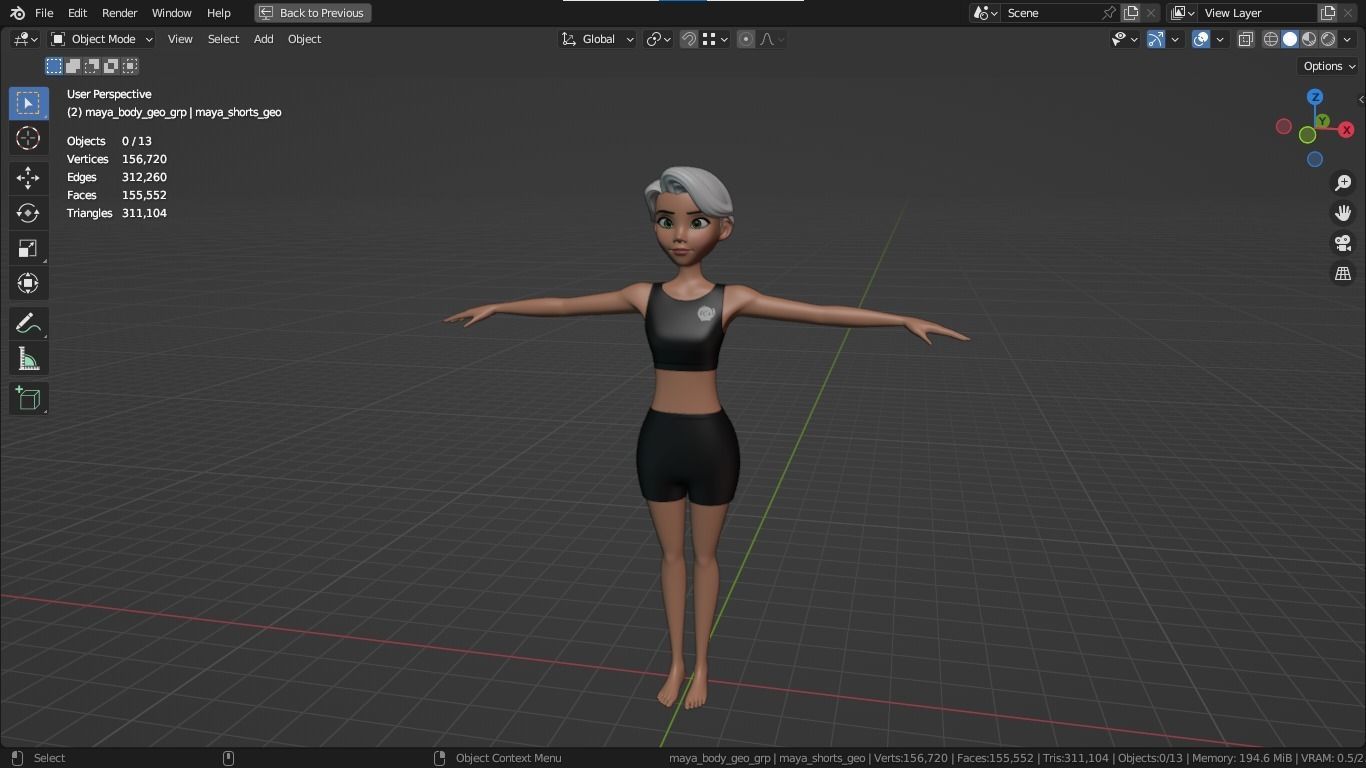The width and height of the screenshot is (1366, 768).
Task: Activate the 3D Cursor tool
Action: click(28, 138)
